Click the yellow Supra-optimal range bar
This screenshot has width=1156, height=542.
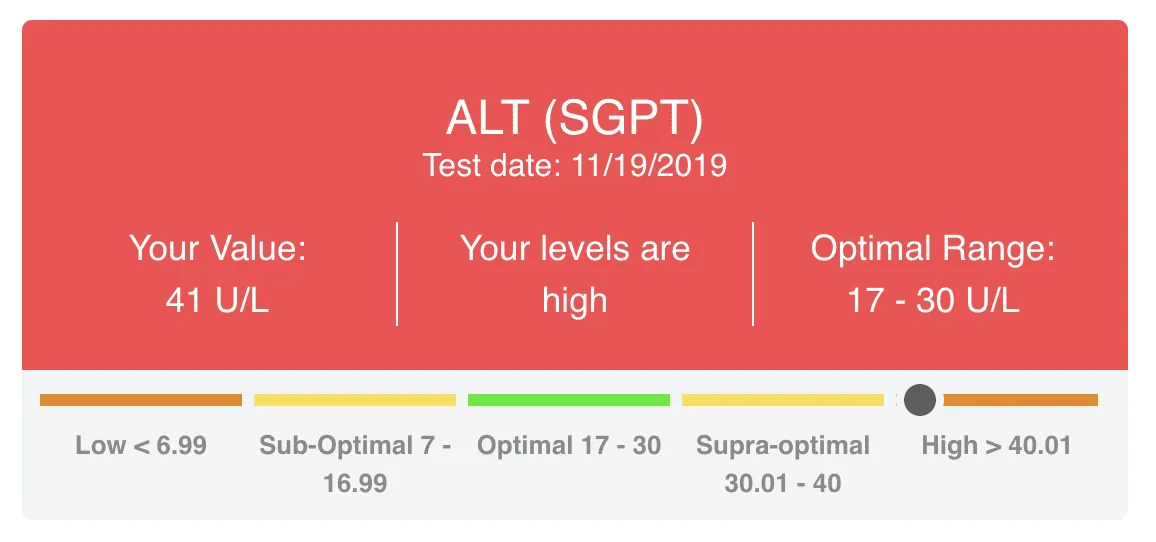pos(782,400)
